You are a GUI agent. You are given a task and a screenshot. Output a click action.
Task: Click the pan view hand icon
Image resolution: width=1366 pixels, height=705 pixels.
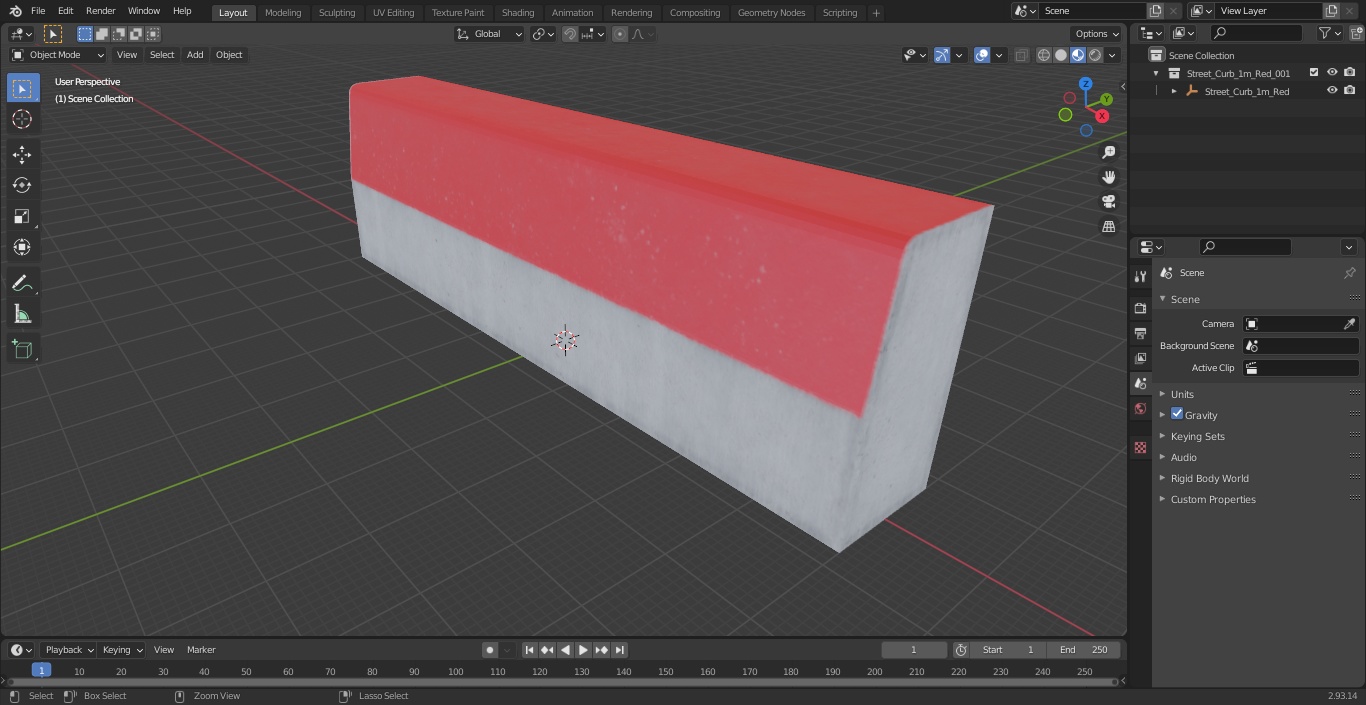click(1108, 177)
